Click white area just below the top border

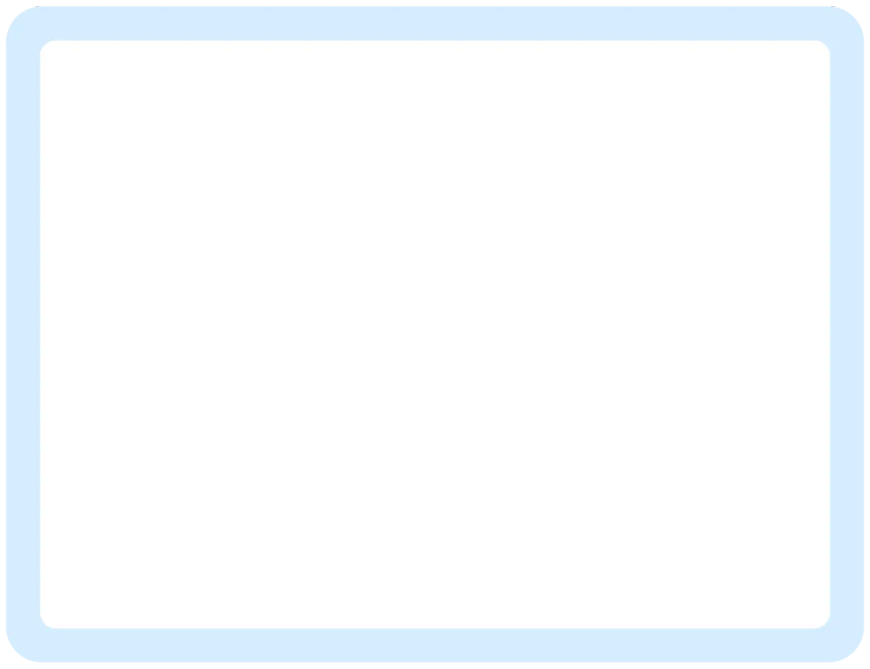click(x=435, y=50)
